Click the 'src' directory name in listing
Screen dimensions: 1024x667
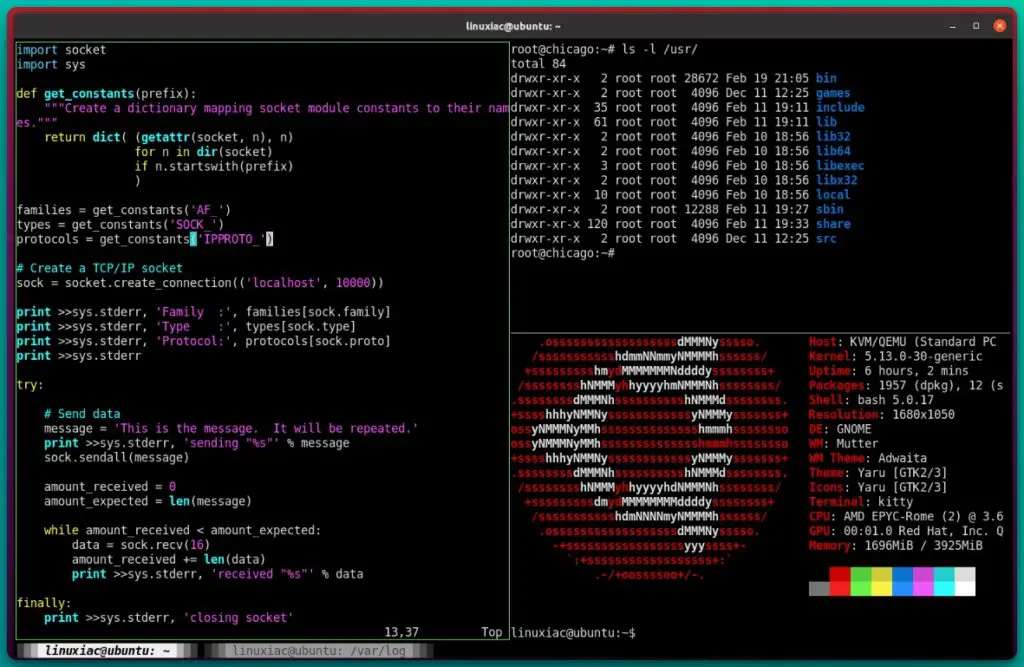pos(826,238)
